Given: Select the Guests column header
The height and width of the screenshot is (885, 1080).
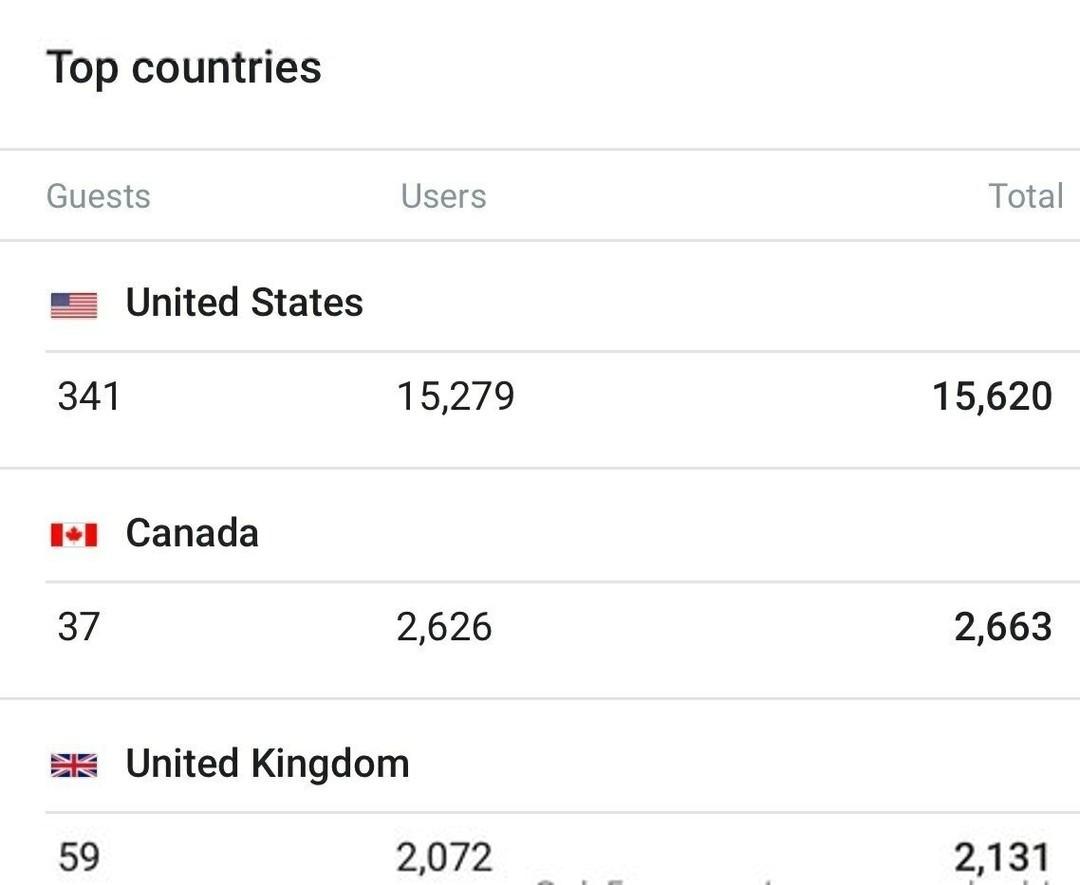Looking at the screenshot, I should [x=98, y=196].
